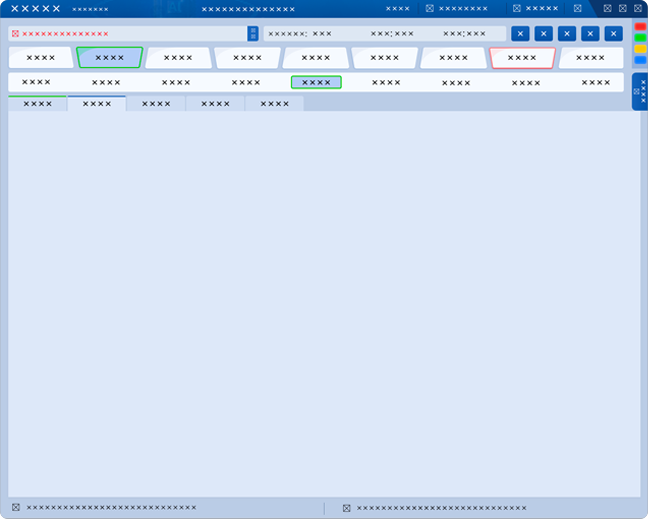Click the last of five blue square buttons
This screenshot has height=519, width=648.
(x=614, y=33)
